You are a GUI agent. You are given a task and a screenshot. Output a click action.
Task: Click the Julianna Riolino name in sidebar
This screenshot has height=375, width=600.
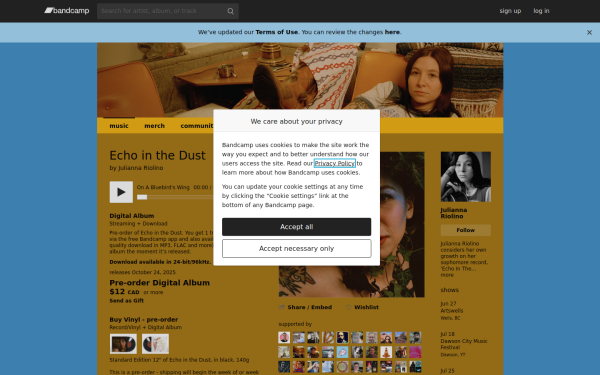pos(453,213)
